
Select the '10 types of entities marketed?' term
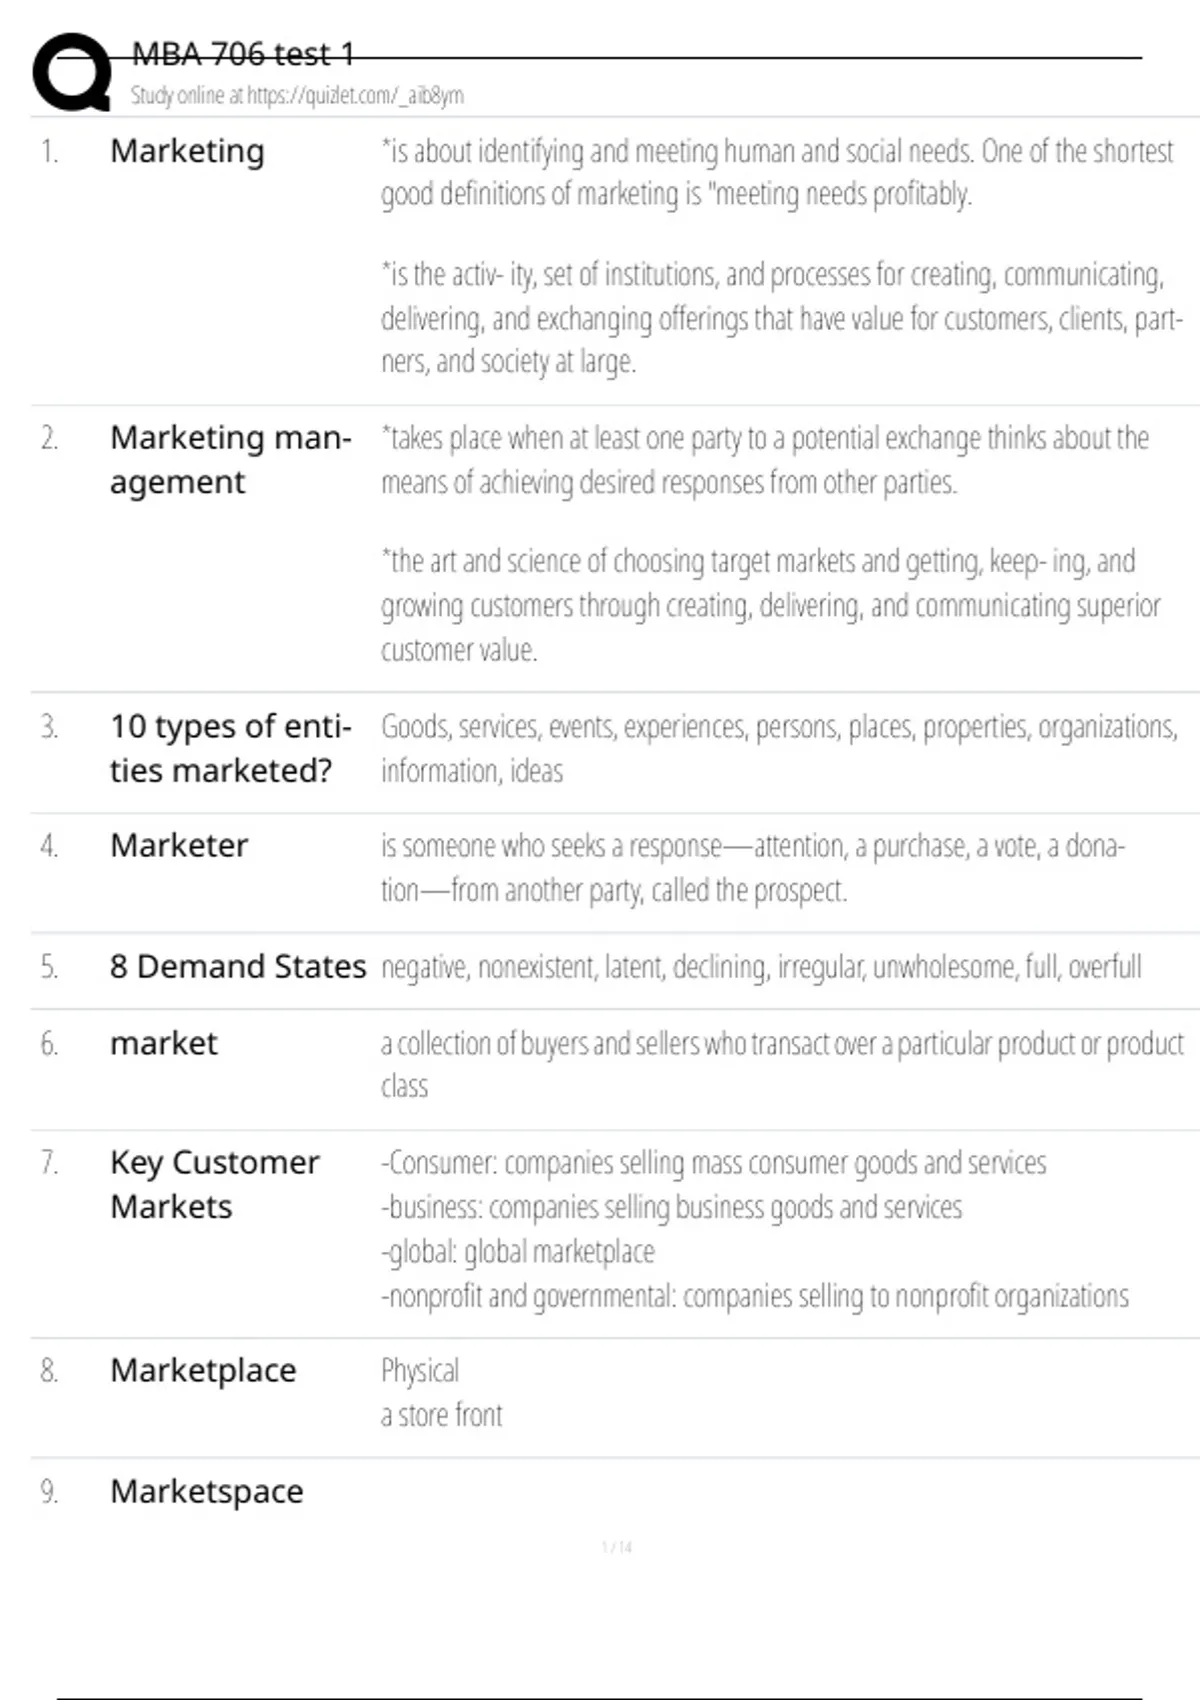(x=230, y=748)
